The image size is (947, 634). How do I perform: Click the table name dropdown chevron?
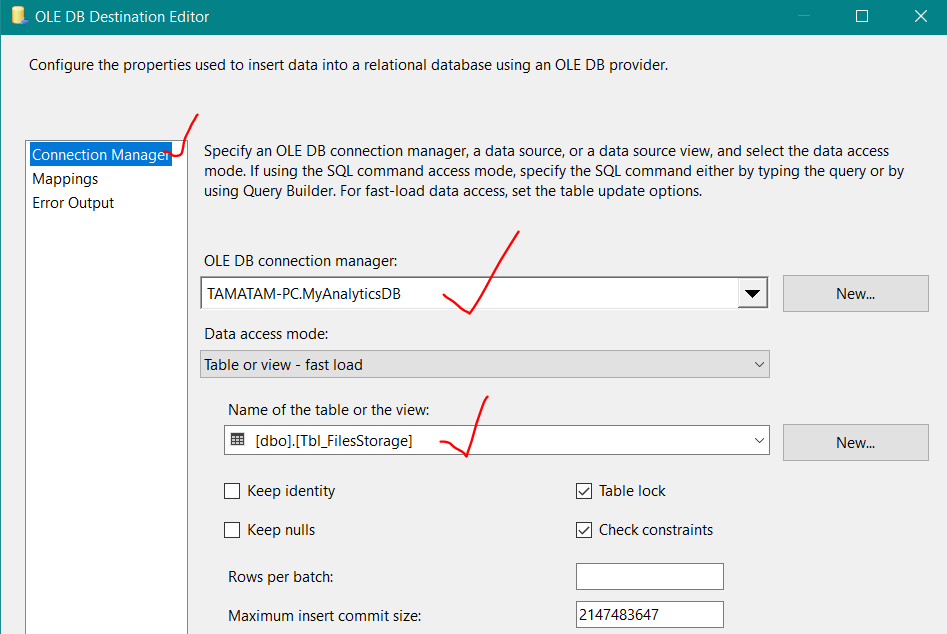click(x=759, y=440)
